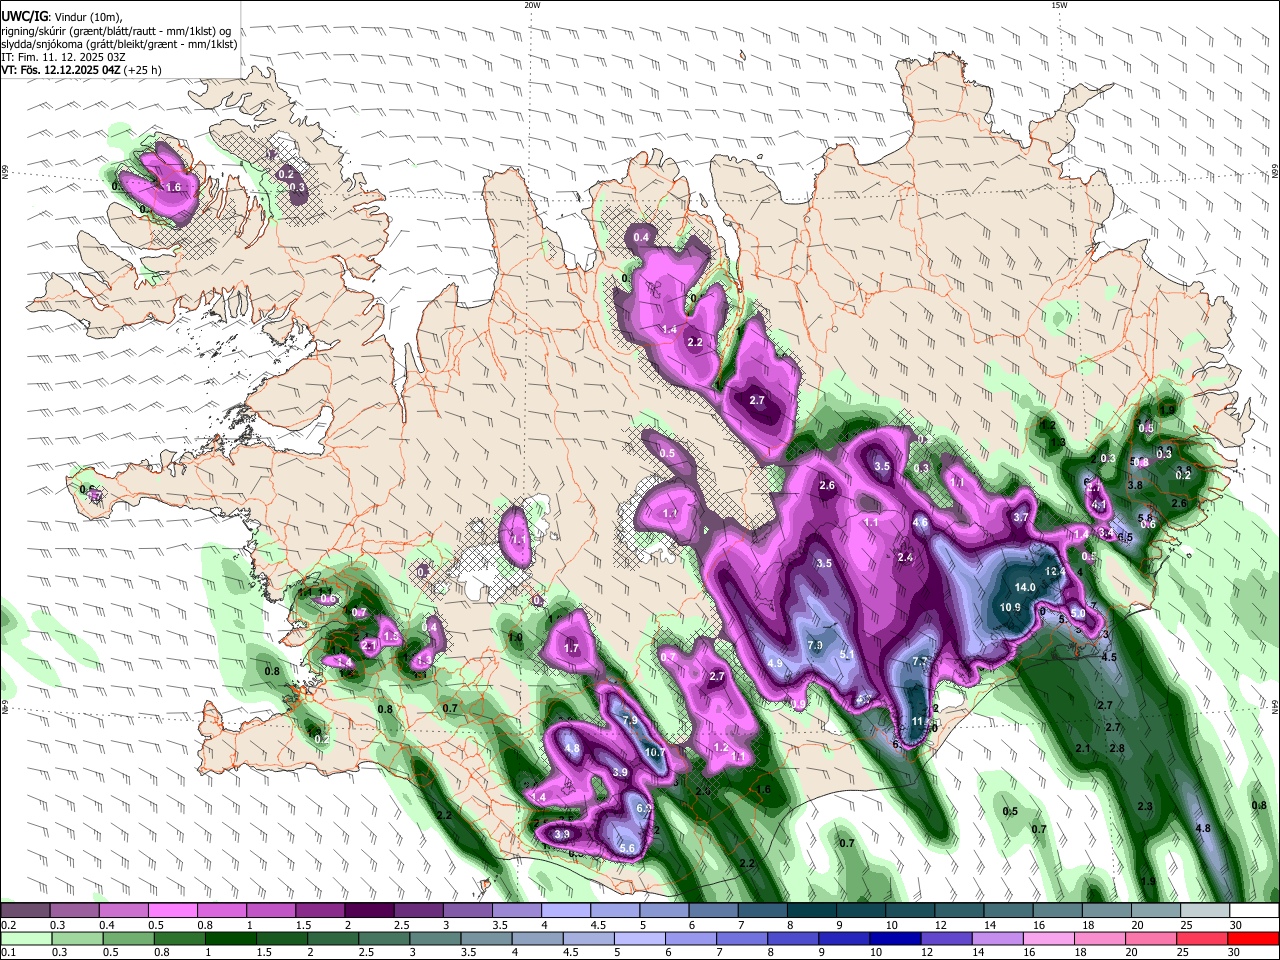Click the '15W' longitude label
1280x960 pixels.
1059,5
